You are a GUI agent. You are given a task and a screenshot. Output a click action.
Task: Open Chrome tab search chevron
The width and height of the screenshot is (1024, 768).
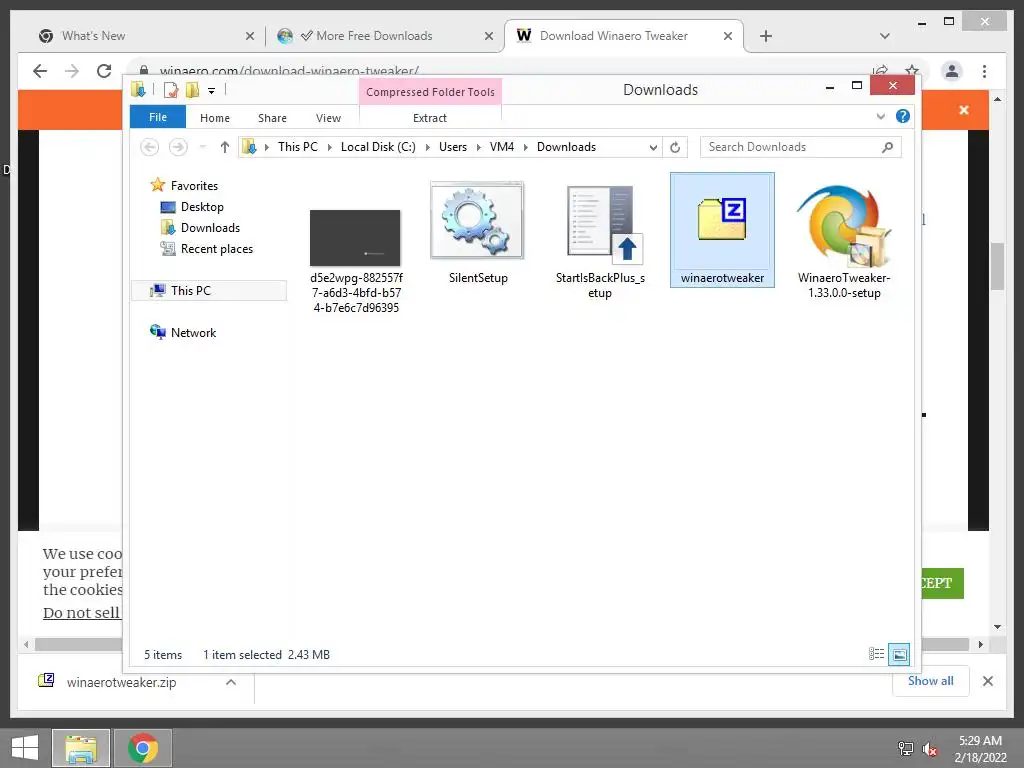(x=884, y=36)
